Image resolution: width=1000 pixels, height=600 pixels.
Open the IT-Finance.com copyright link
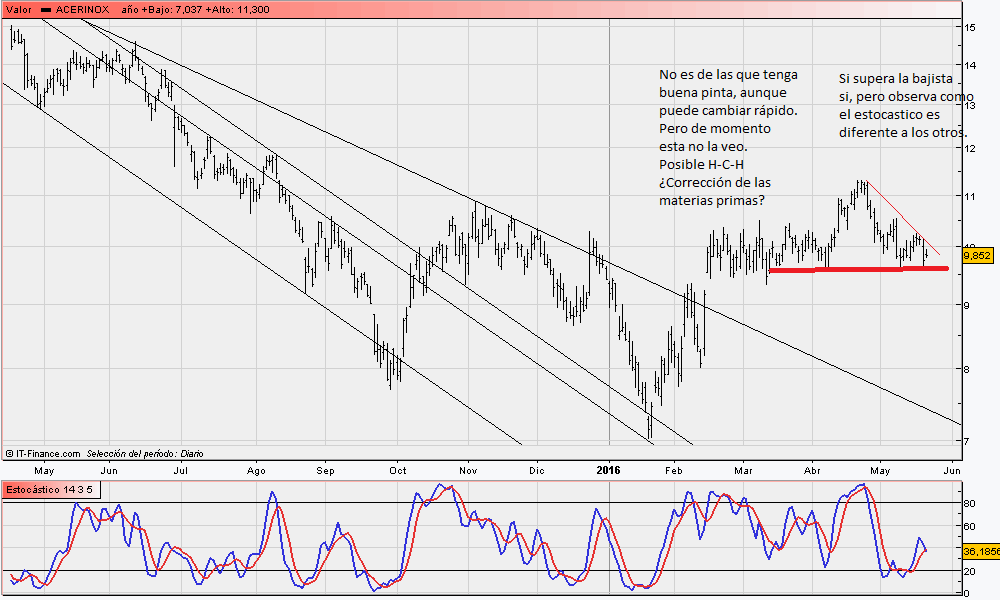[x=43, y=454]
